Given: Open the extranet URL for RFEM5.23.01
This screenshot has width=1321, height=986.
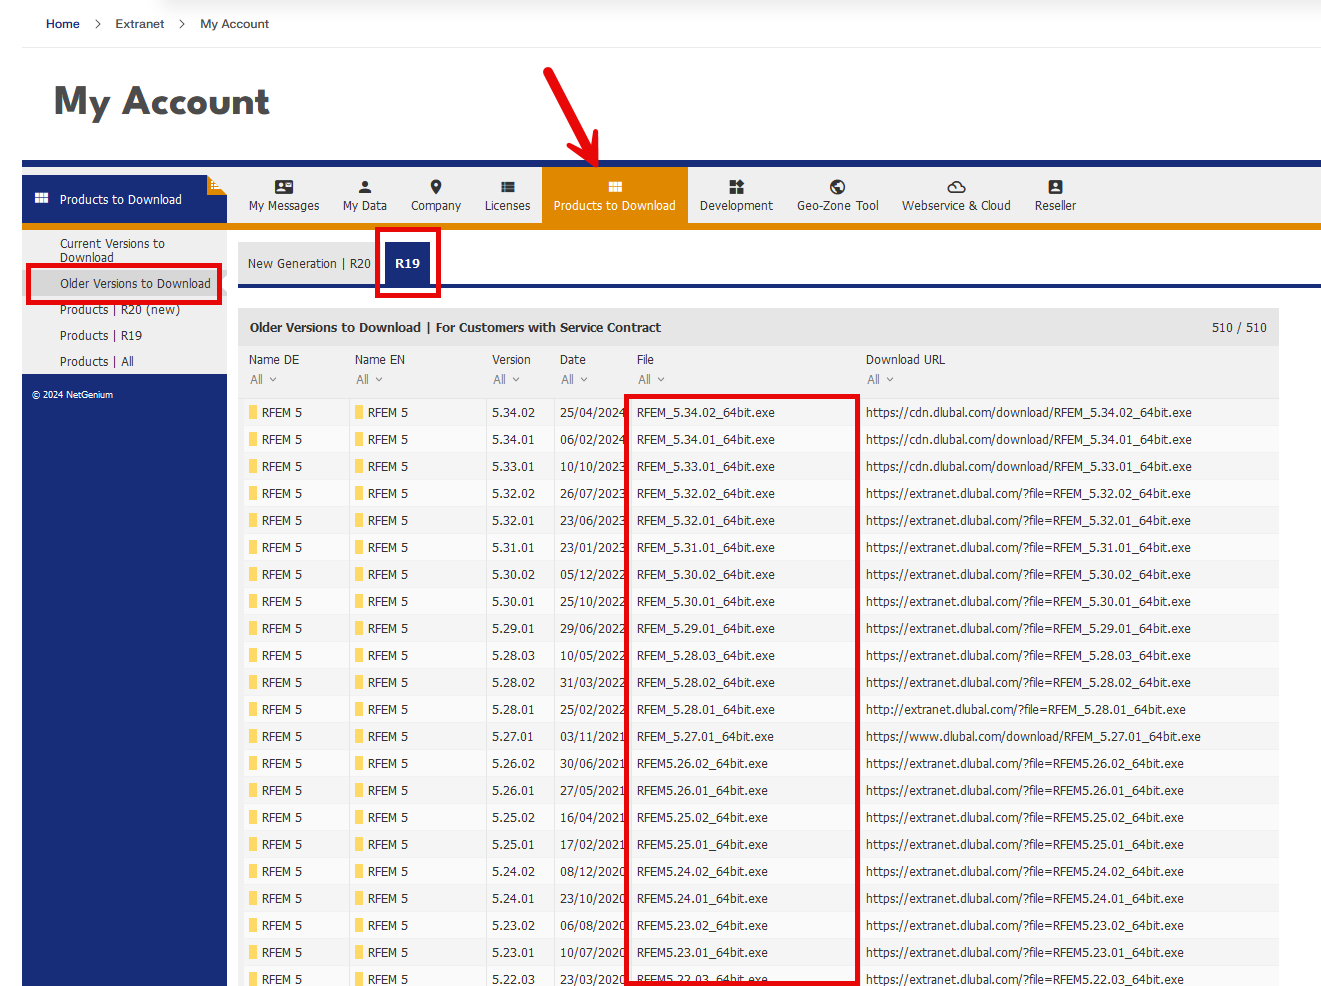Looking at the screenshot, I should pyautogui.click(x=1025, y=953).
